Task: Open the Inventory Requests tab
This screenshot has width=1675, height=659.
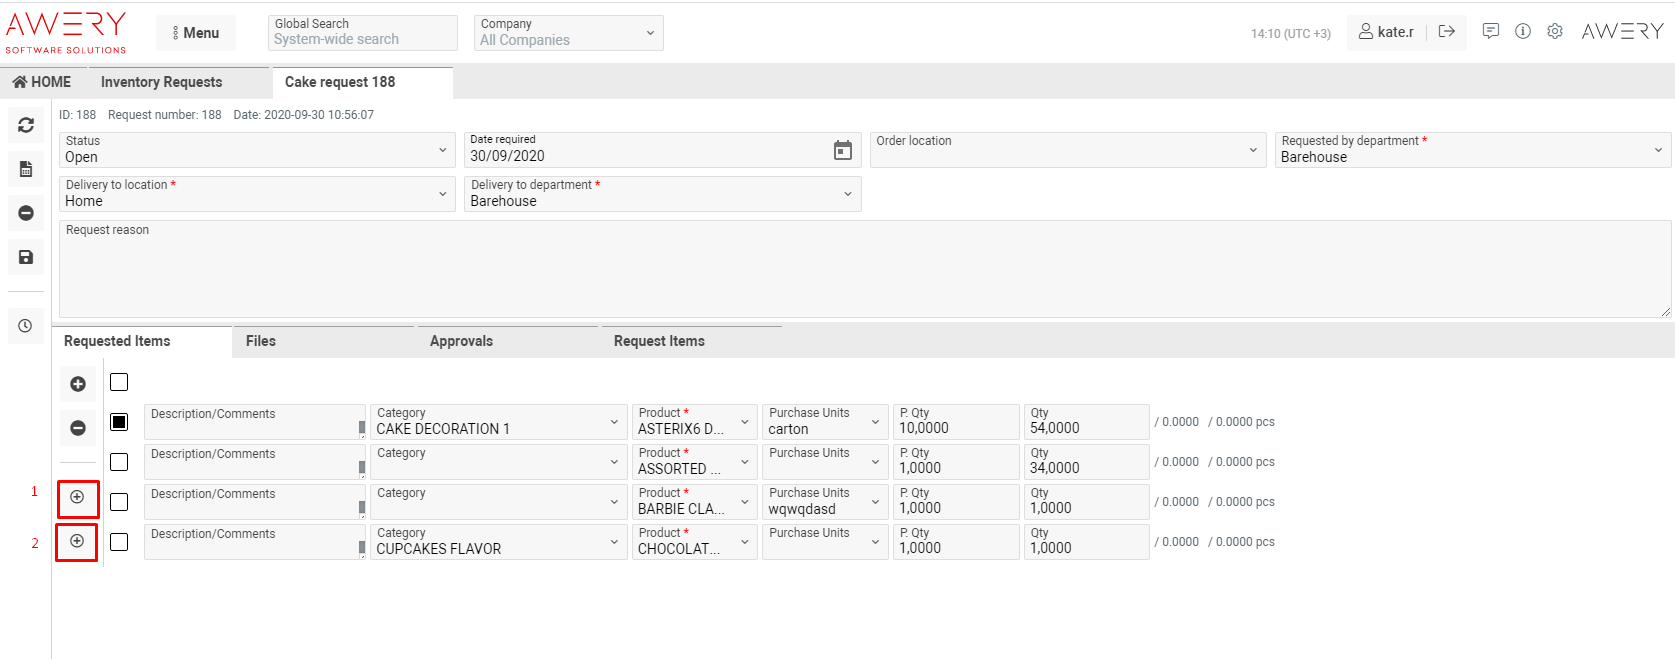Action: click(x=161, y=82)
